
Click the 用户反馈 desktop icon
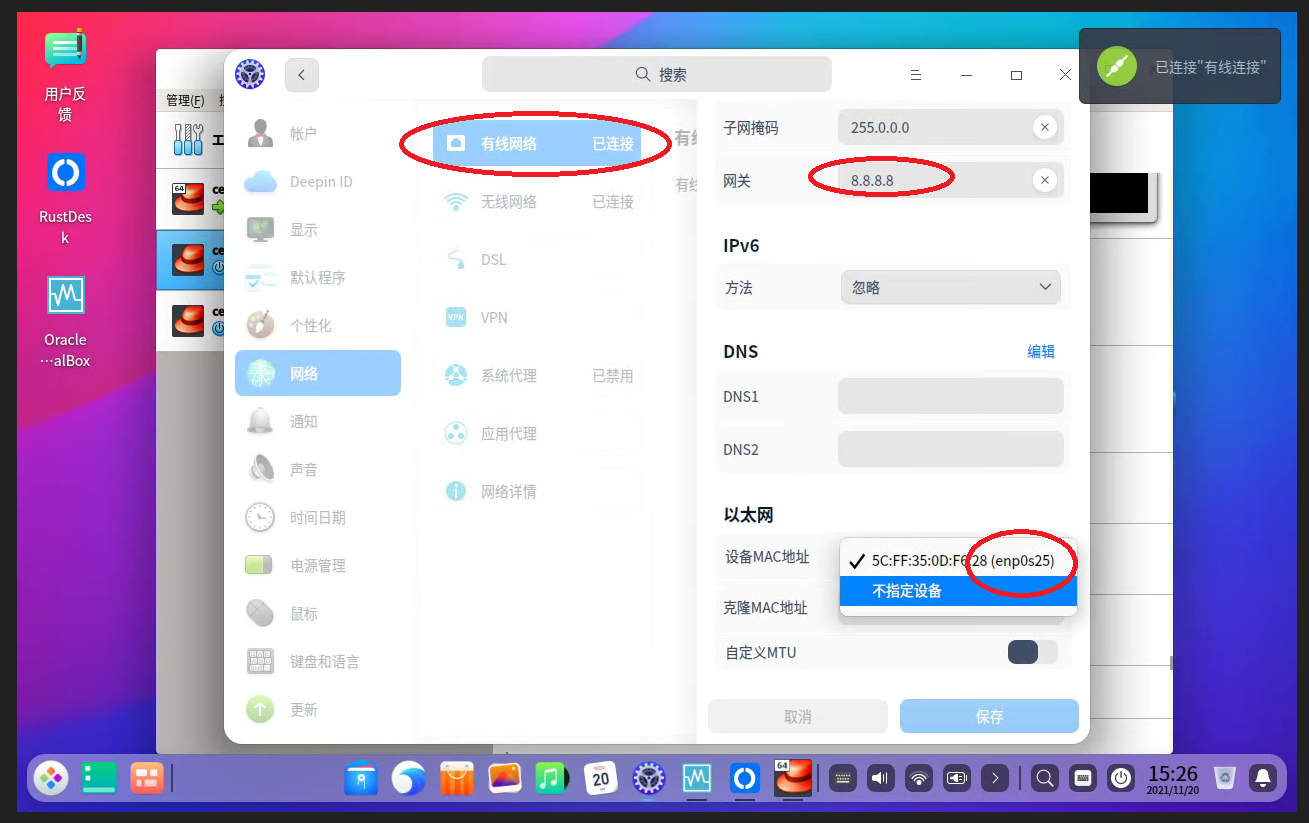[x=65, y=76]
